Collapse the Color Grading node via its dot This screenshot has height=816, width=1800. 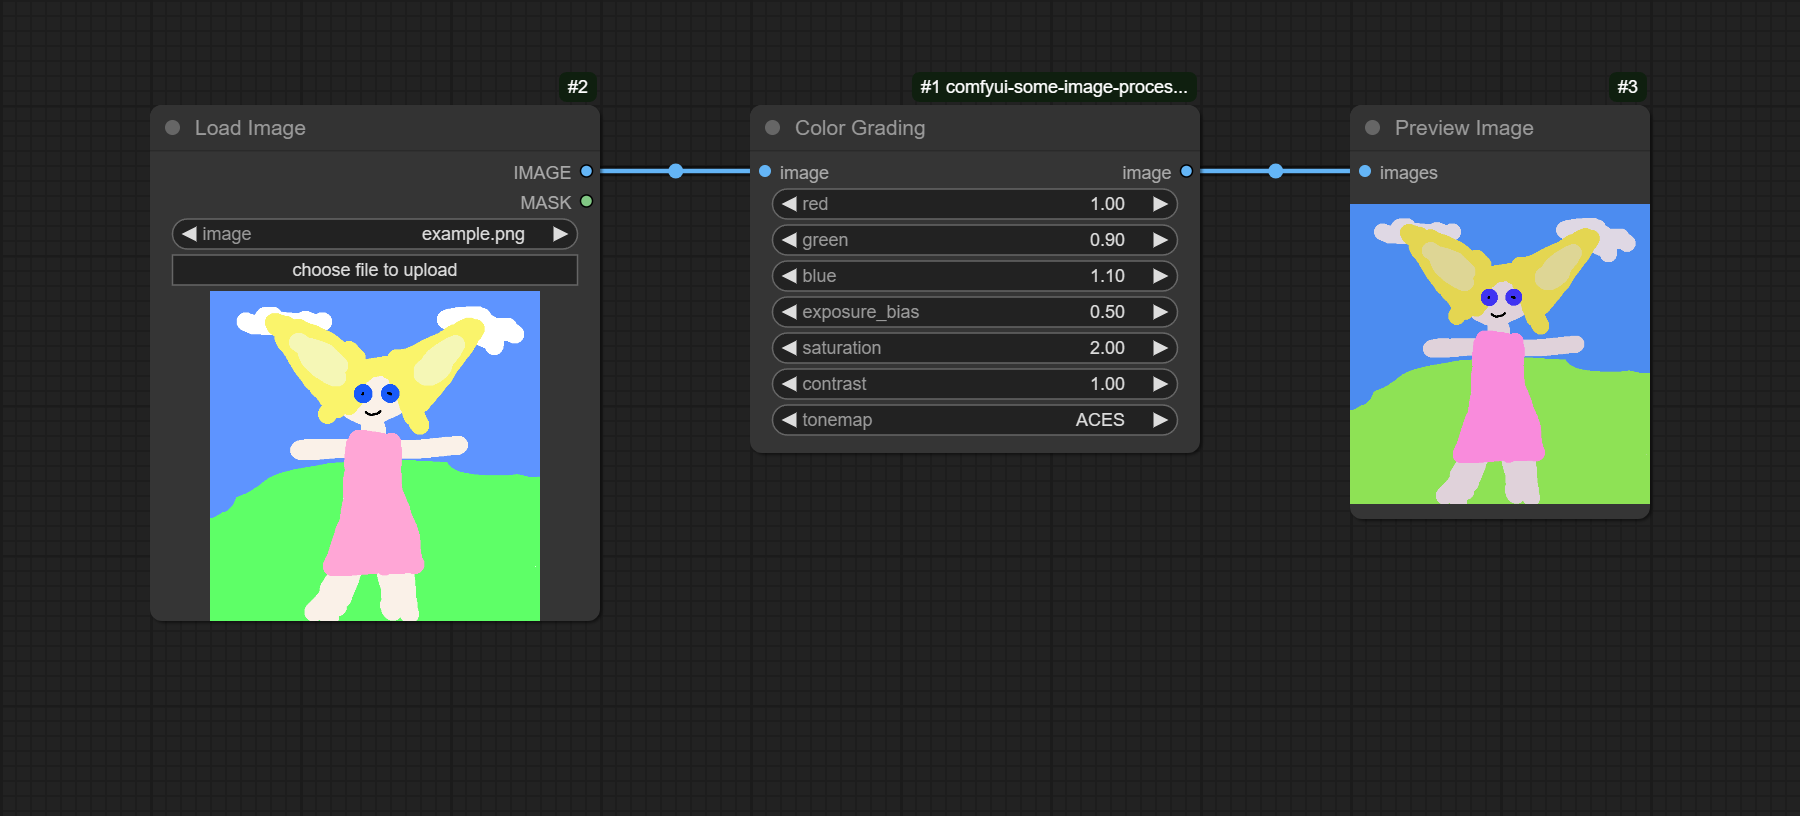772,128
